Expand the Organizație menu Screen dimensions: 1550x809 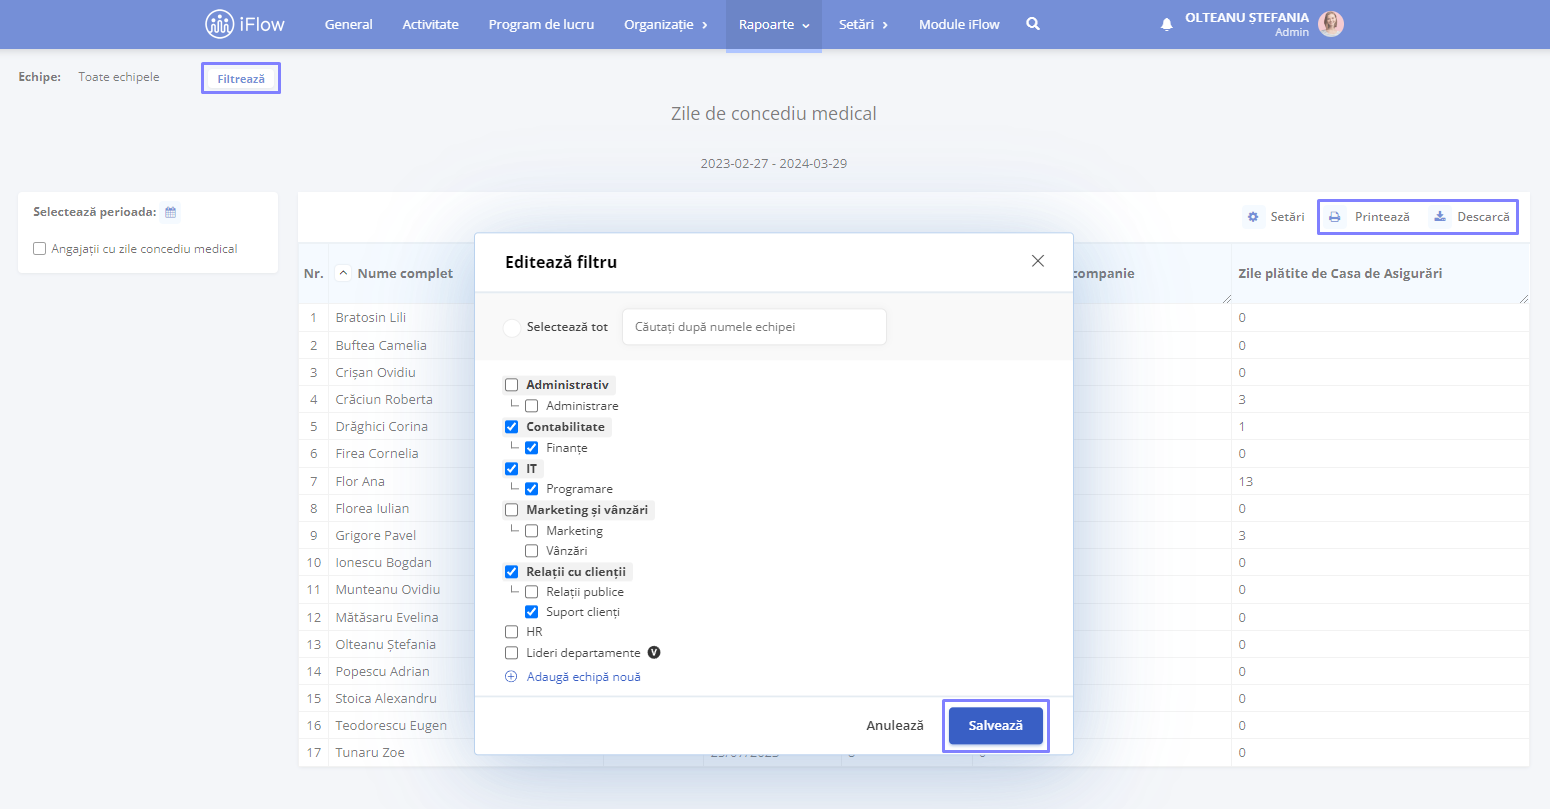click(666, 24)
